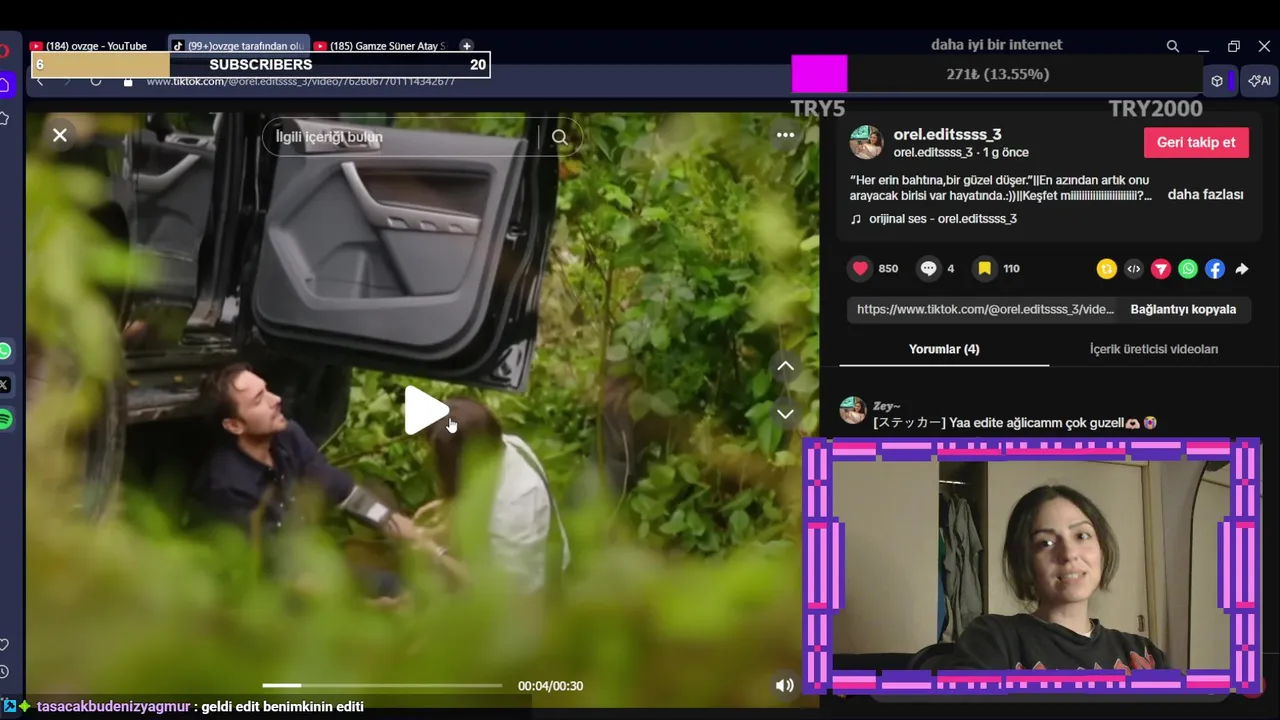Click the cube extensions icon in toolbar
1280x720 pixels.
1217,81
